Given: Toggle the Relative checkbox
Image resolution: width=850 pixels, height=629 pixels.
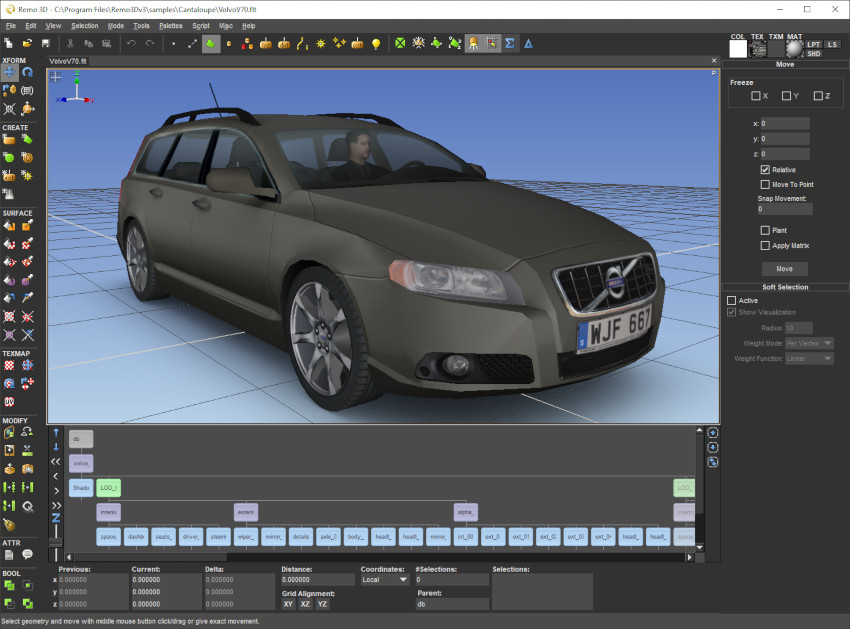Looking at the screenshot, I should tap(765, 170).
